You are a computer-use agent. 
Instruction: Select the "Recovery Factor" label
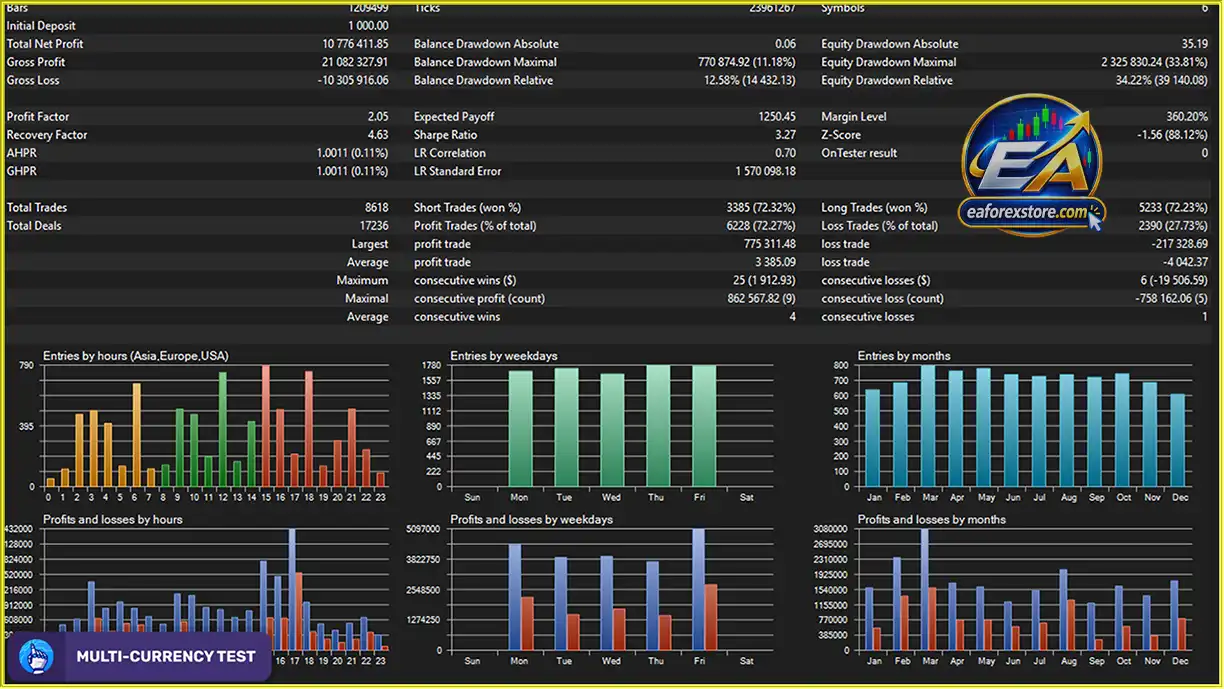(47, 135)
